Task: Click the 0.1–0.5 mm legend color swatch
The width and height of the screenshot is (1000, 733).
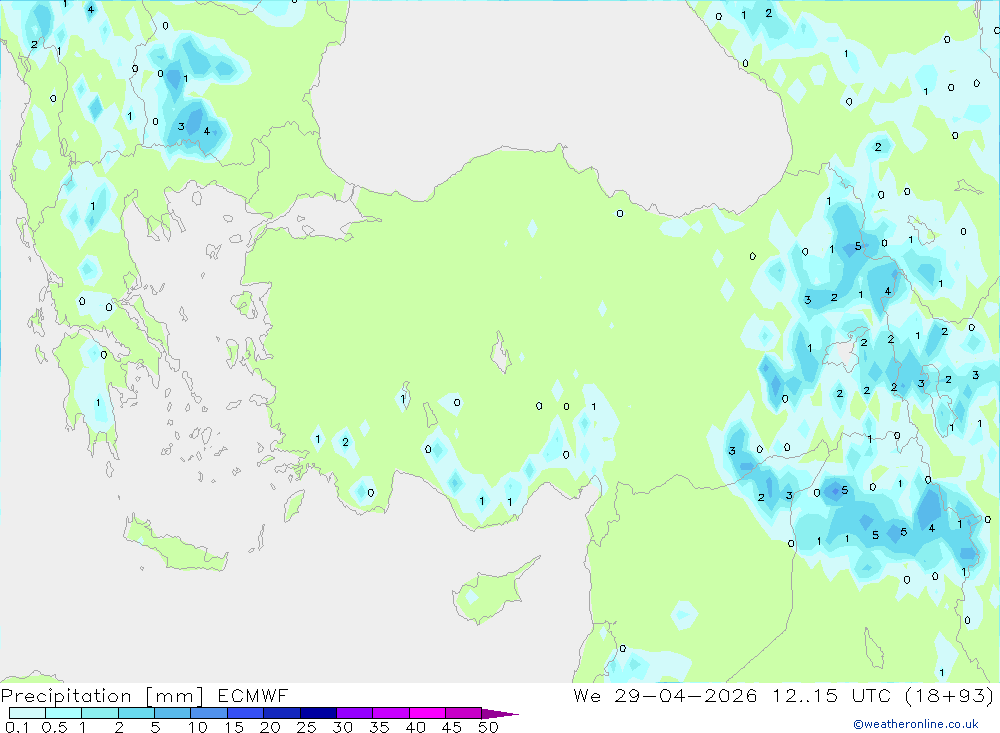Action: (27, 713)
